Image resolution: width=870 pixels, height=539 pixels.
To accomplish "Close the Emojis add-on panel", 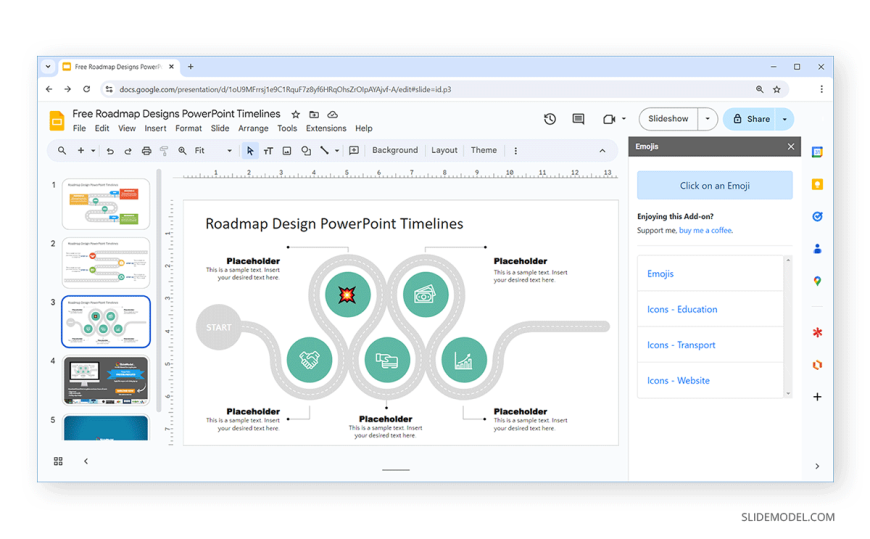I will tap(791, 147).
